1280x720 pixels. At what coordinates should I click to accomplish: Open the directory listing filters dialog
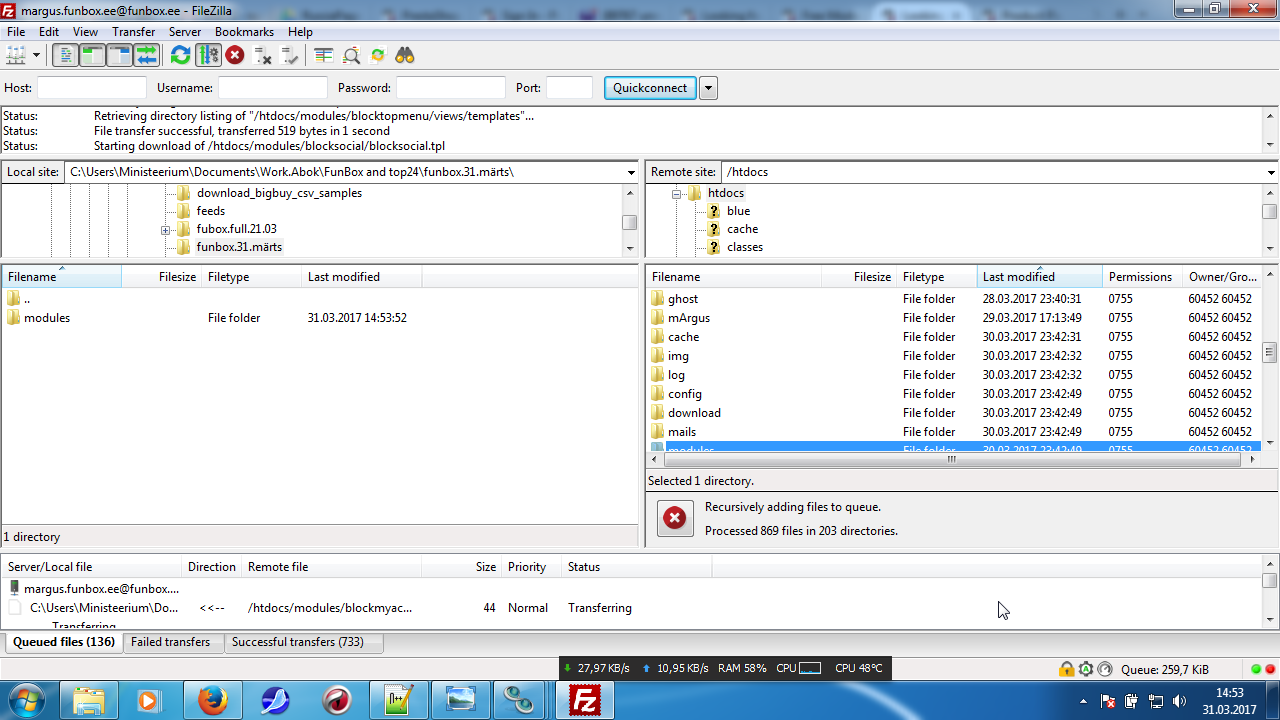pyautogui.click(x=323, y=55)
